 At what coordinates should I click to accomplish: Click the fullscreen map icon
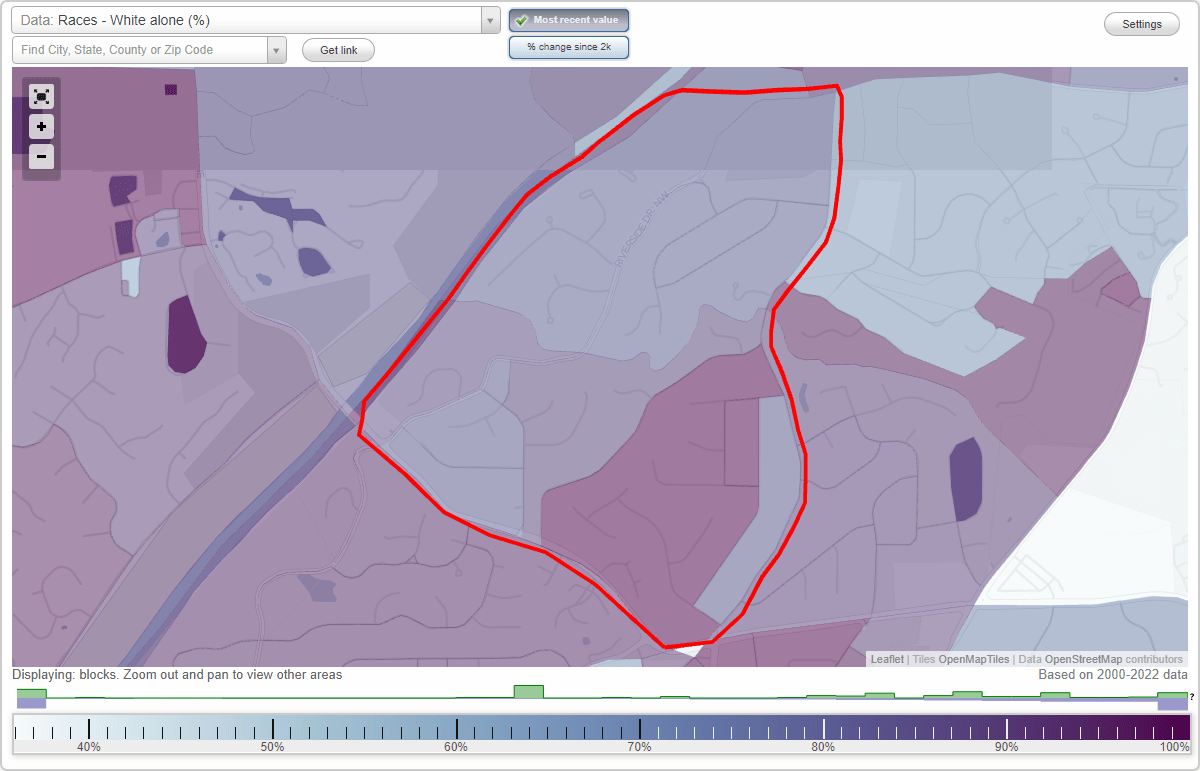click(x=41, y=96)
